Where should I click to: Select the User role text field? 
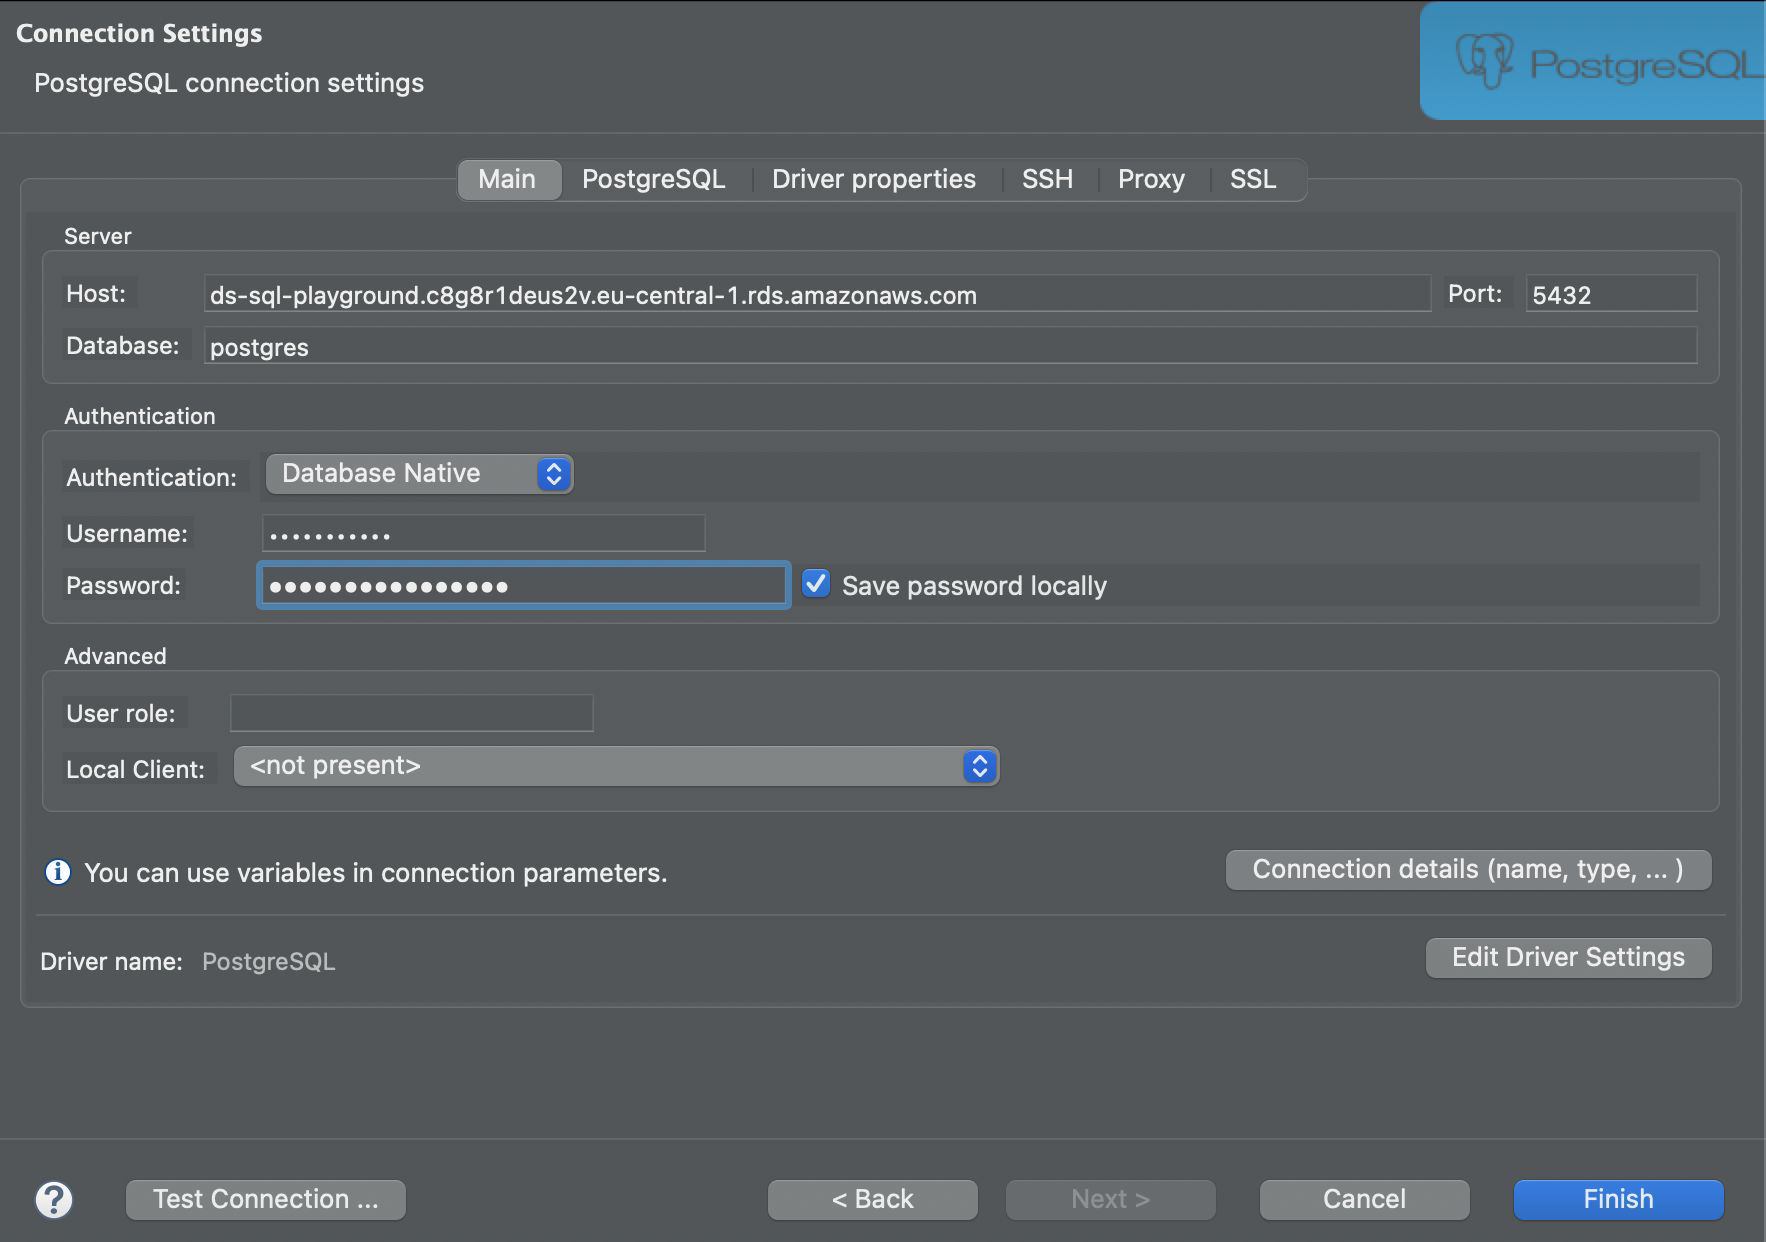pyautogui.click(x=411, y=713)
